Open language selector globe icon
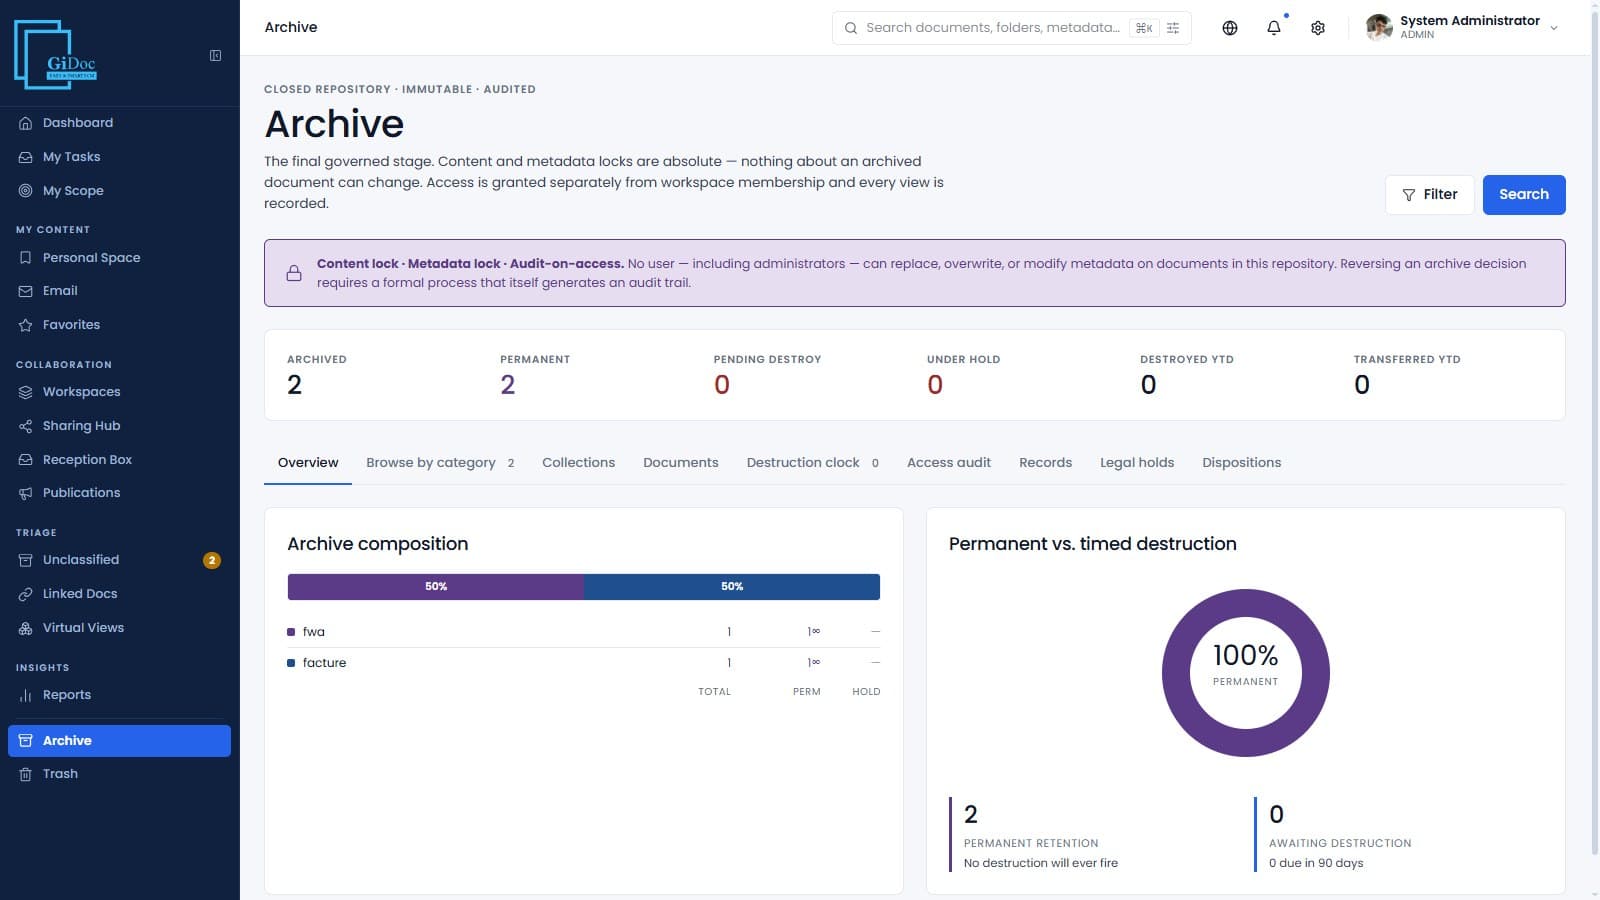Screen dimensions: 1600x900 pyautogui.click(x=1230, y=28)
